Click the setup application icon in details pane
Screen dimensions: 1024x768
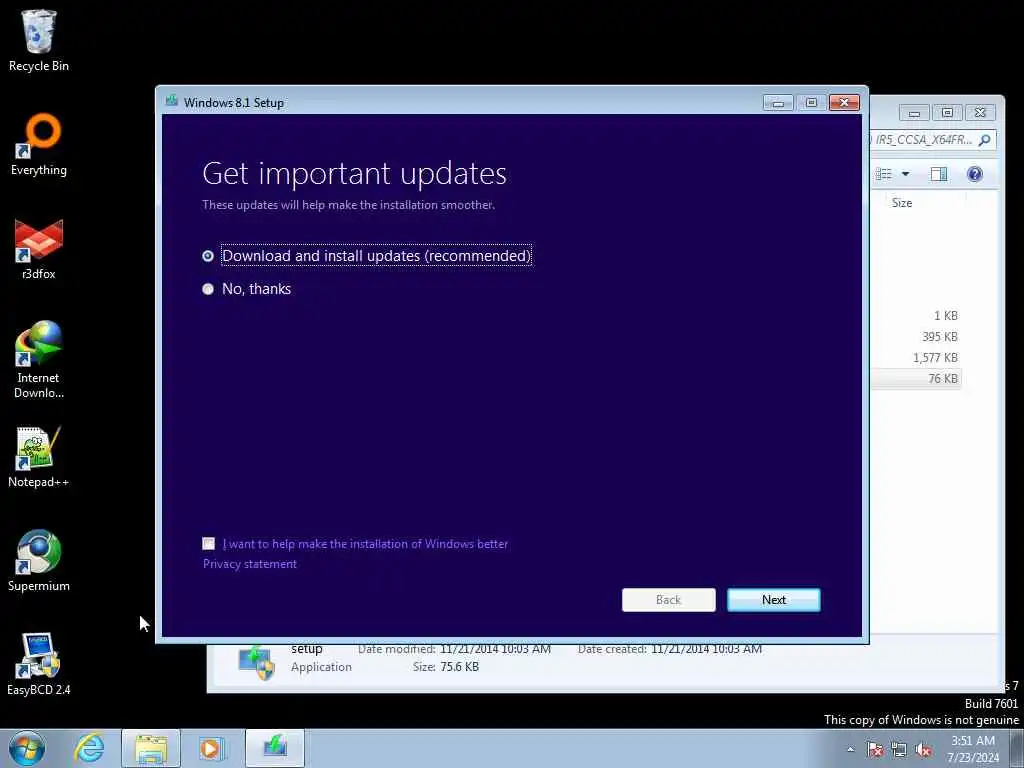(256, 662)
